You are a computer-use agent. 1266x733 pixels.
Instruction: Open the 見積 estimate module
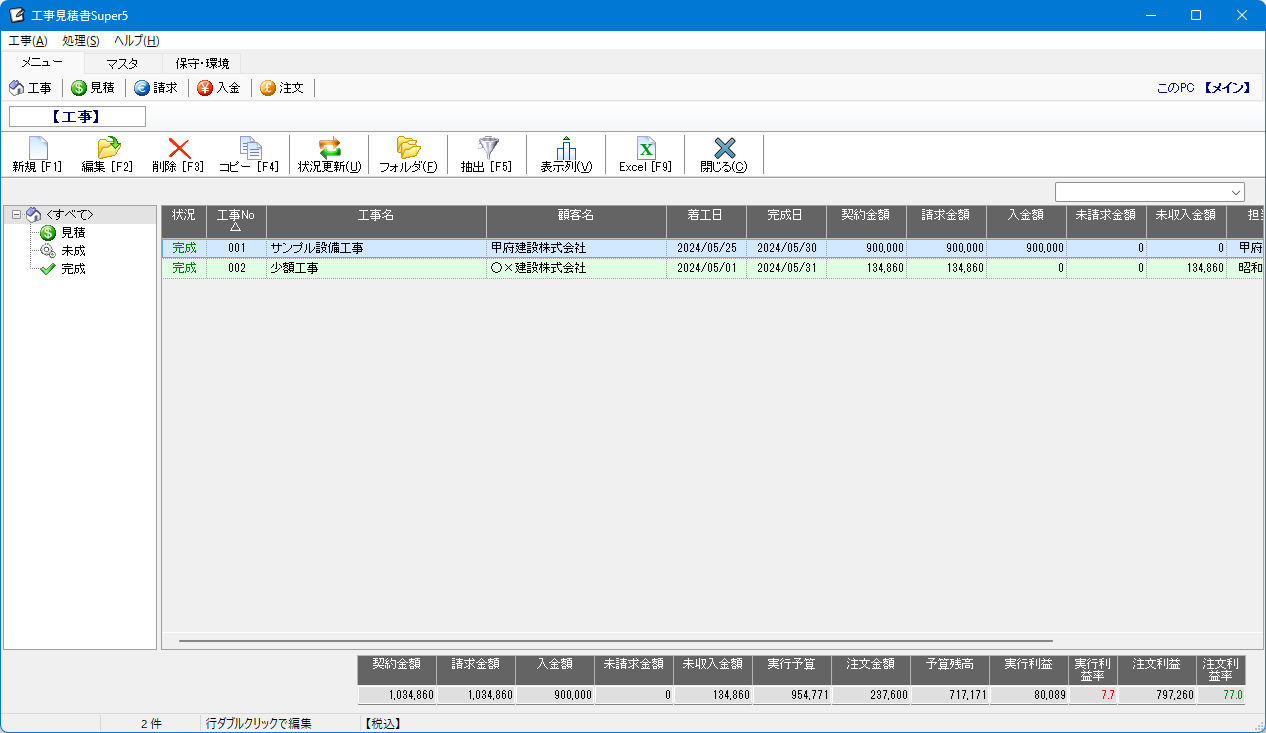point(93,88)
